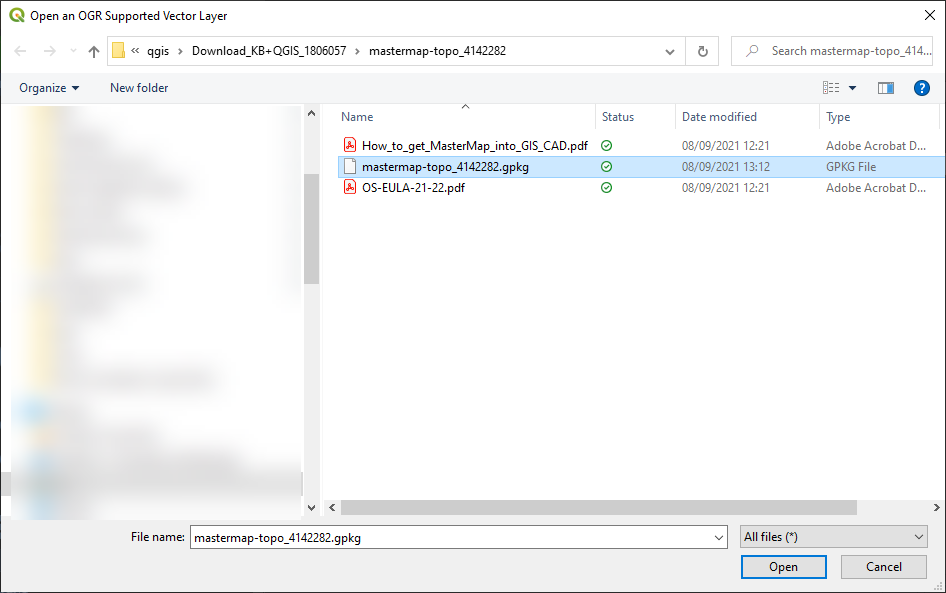
Task: Click PDF icon of How_to_get_MasterMap file
Action: (x=350, y=145)
